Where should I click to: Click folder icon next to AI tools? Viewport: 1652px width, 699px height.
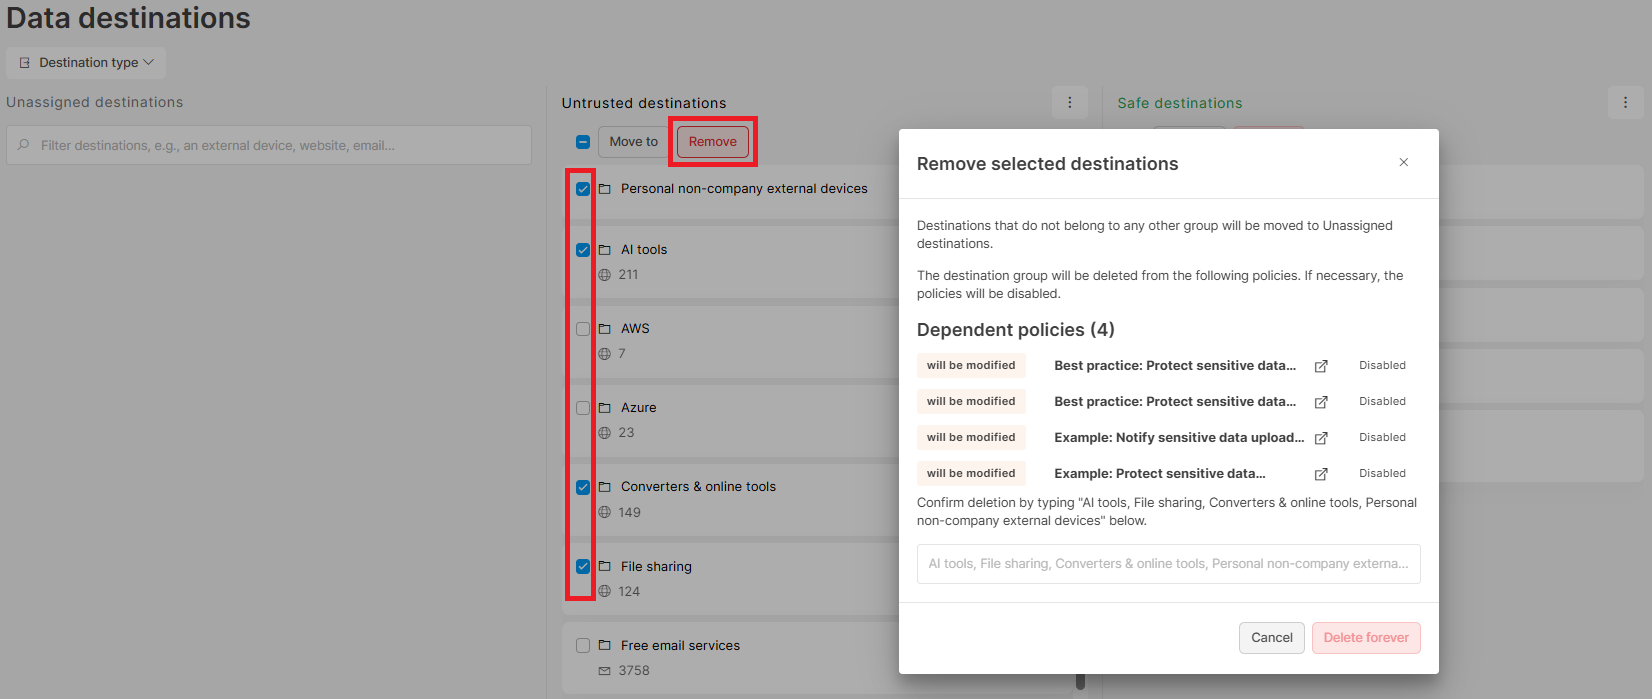pyautogui.click(x=605, y=250)
